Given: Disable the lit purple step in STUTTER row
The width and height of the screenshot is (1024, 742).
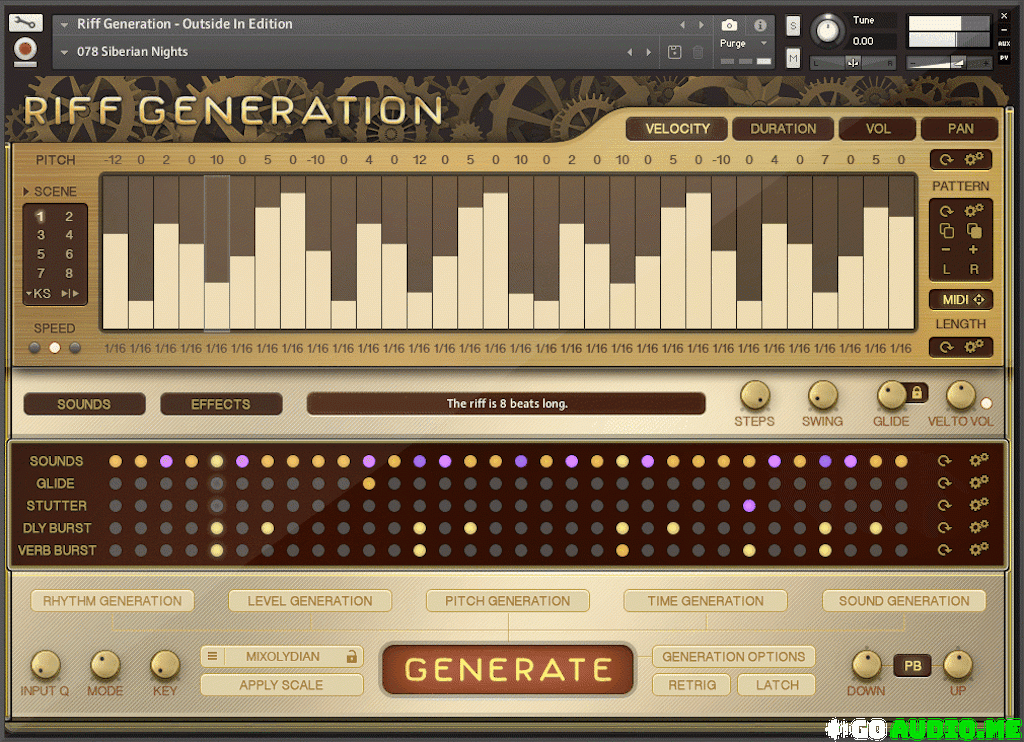Looking at the screenshot, I should click(749, 506).
